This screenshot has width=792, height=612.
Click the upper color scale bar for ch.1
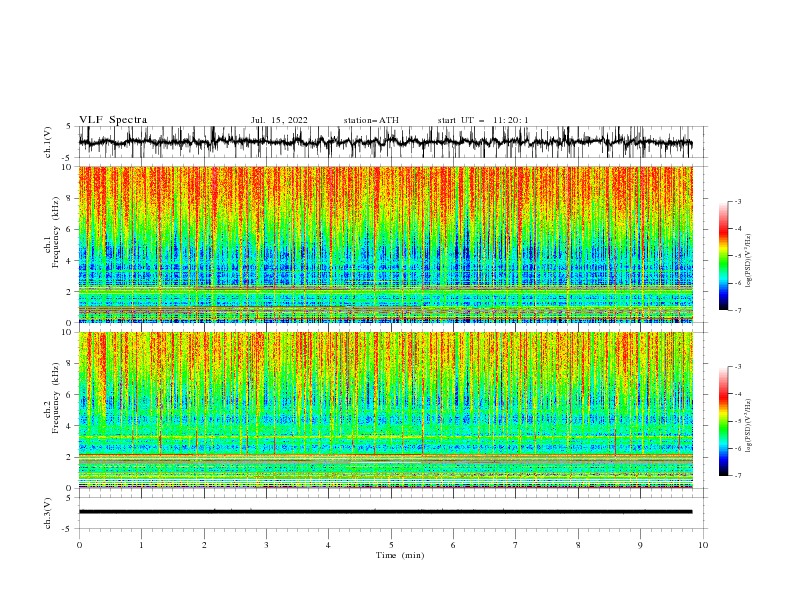(x=723, y=256)
